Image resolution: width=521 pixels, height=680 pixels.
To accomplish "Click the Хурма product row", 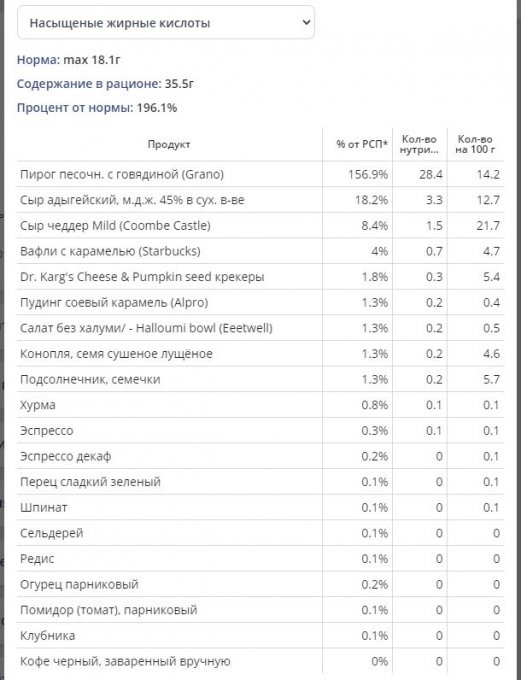I will (260, 405).
